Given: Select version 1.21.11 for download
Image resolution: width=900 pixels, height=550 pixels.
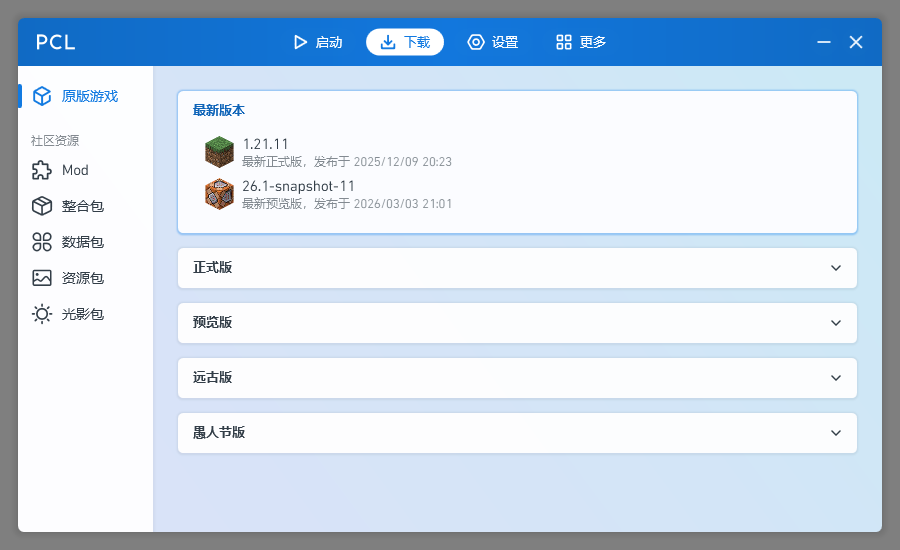Looking at the screenshot, I should [517, 152].
